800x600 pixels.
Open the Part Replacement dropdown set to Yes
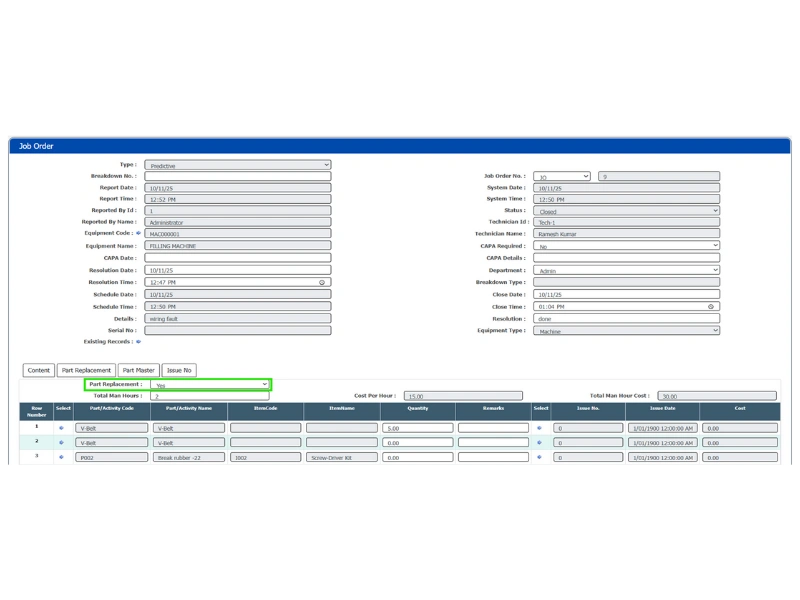(x=210, y=383)
